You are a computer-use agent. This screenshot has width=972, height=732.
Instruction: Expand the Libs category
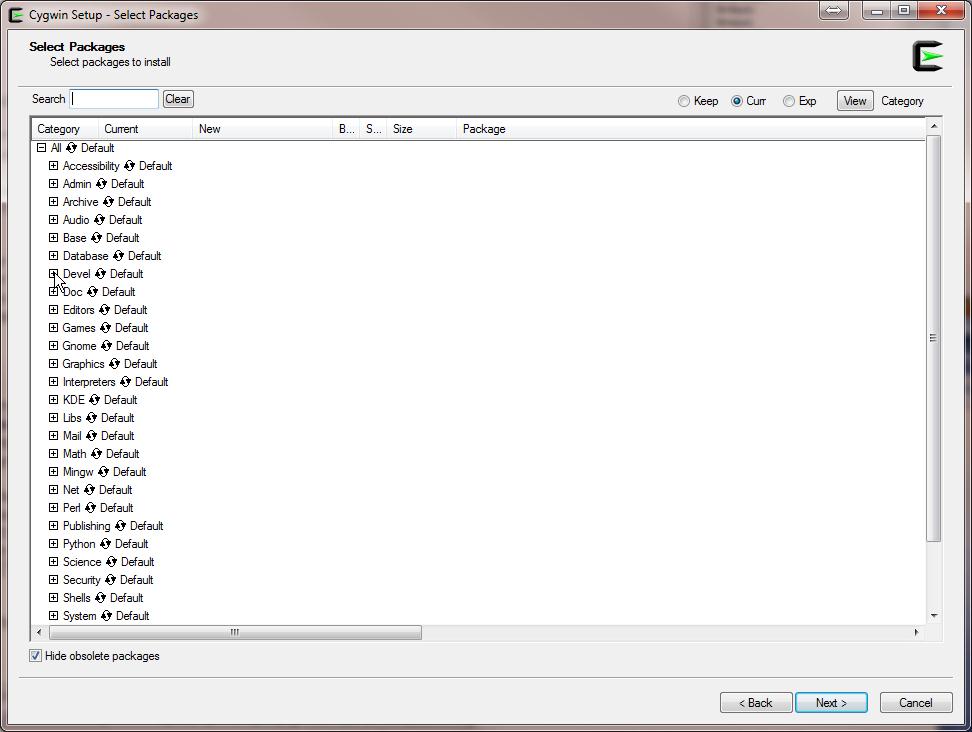[x=53, y=418]
